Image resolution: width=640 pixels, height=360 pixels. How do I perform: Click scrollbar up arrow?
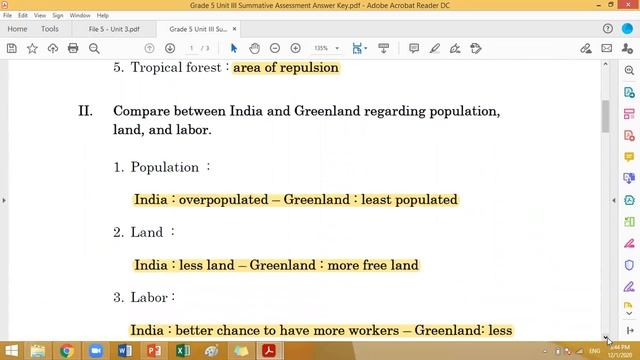(605, 64)
